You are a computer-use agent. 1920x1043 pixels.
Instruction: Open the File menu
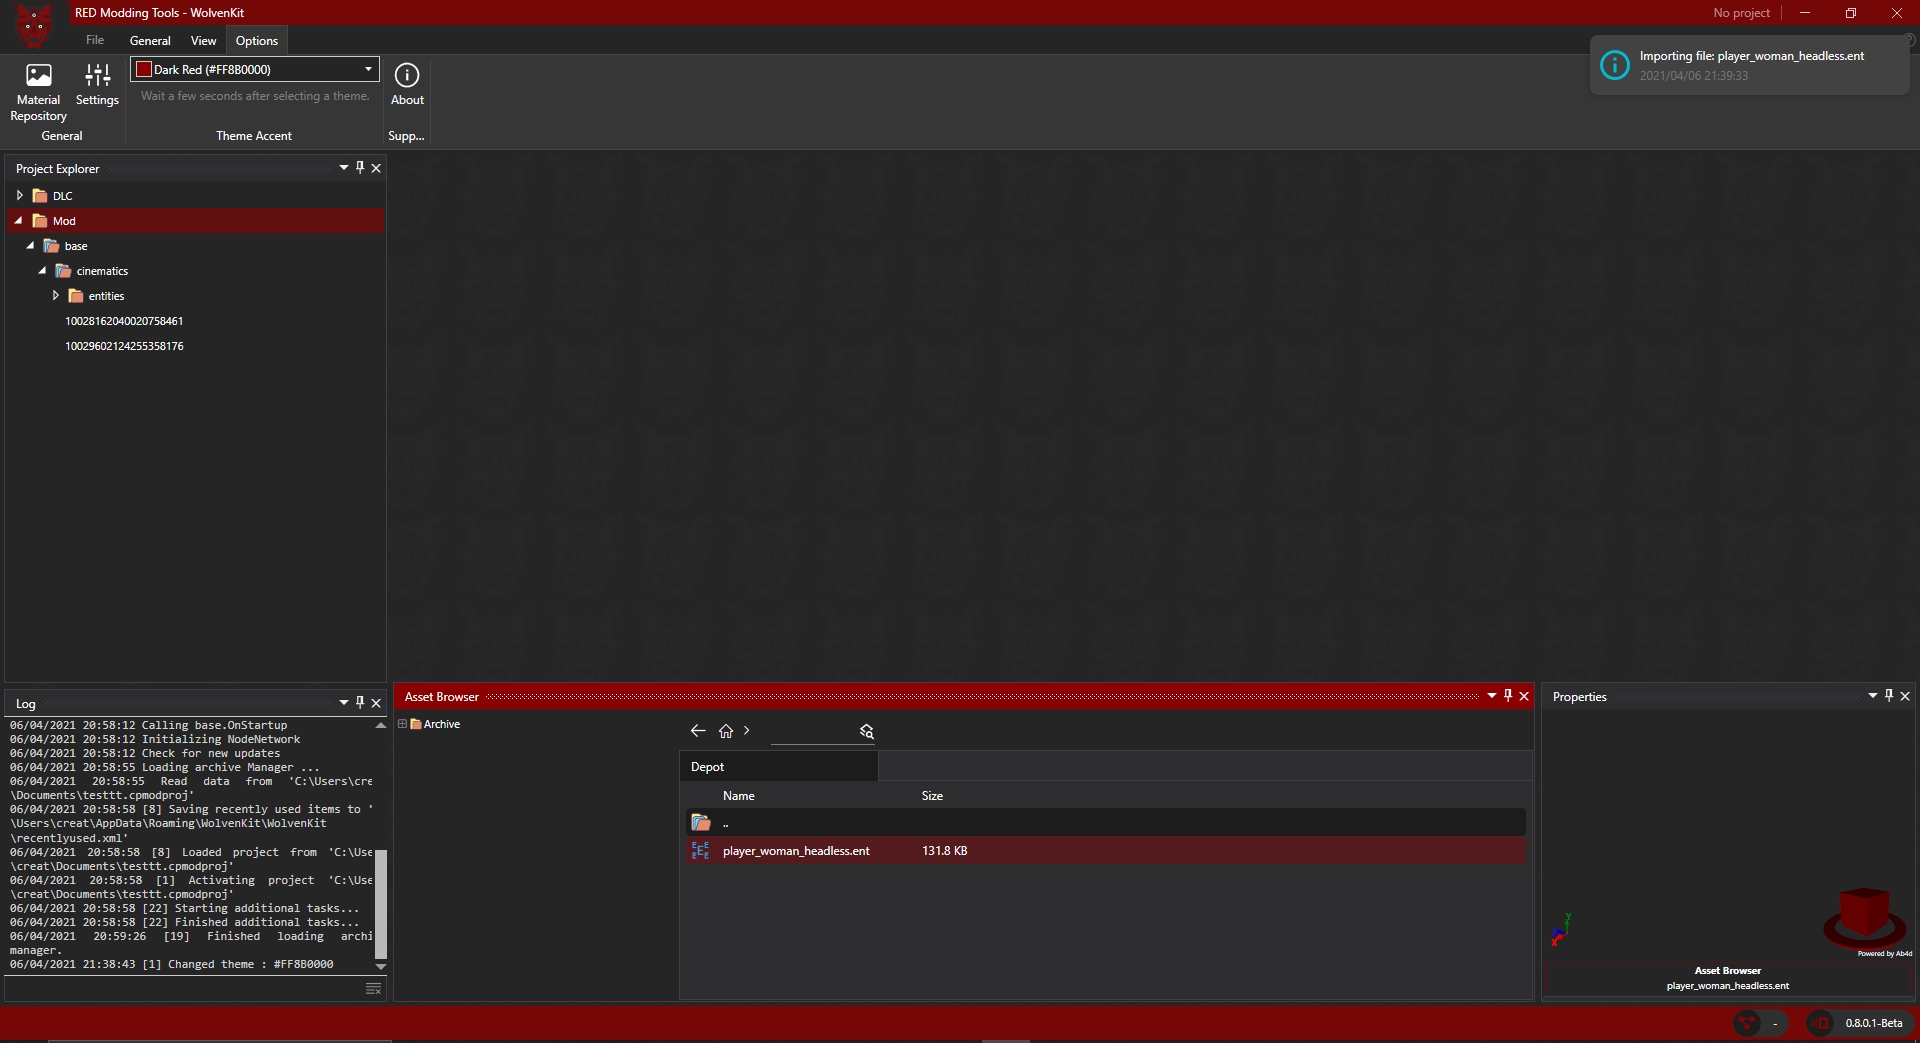click(x=95, y=41)
